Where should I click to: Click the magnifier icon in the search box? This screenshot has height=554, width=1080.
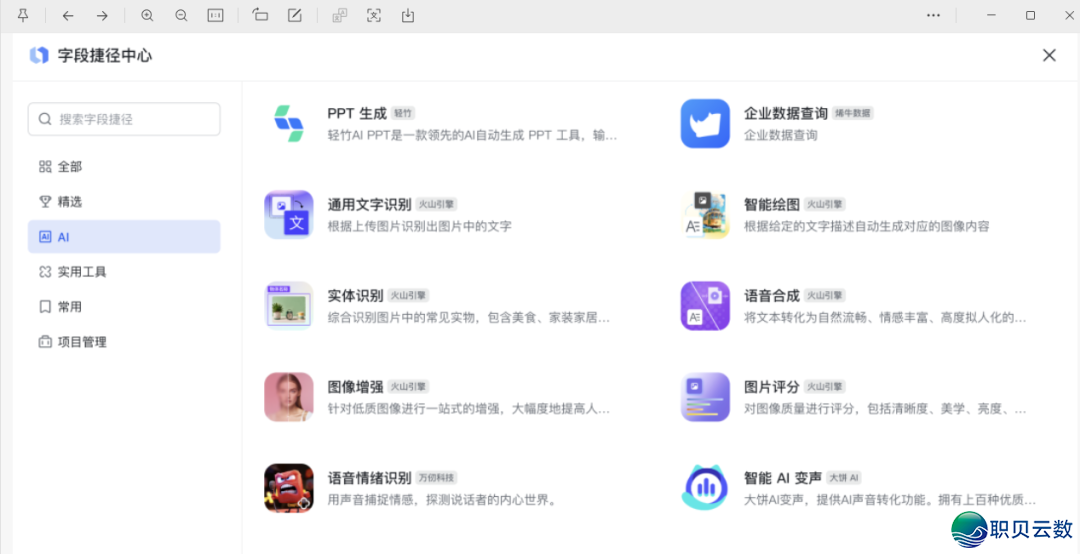[45, 119]
